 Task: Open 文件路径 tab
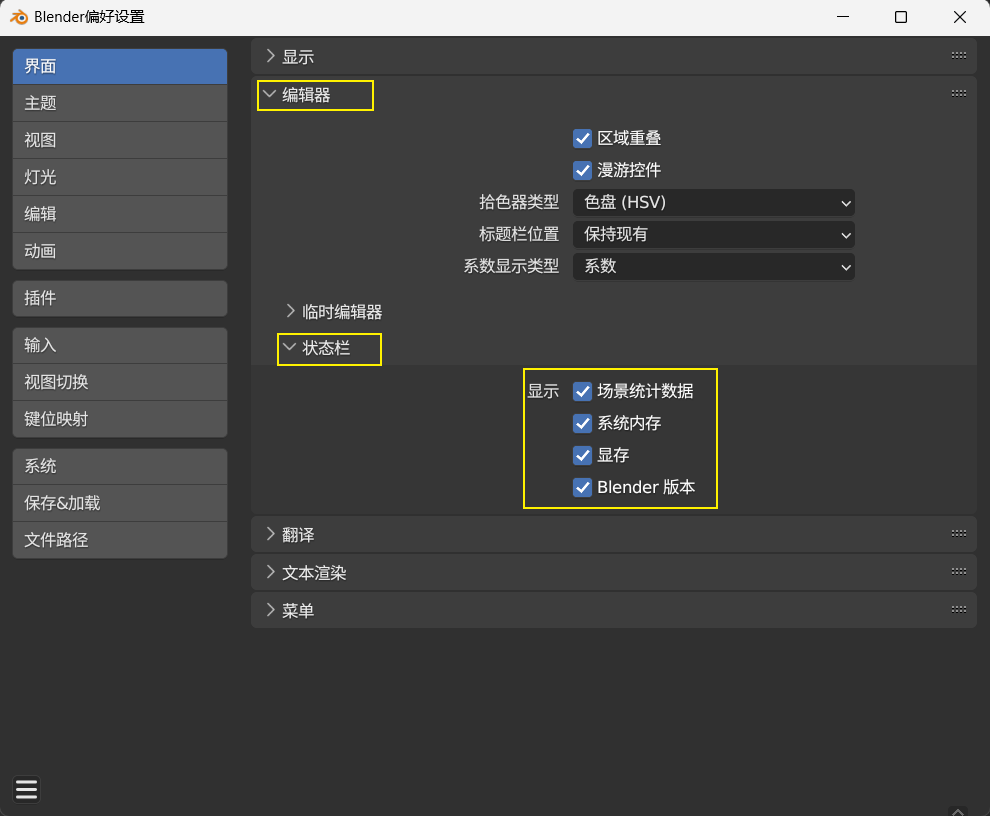click(x=120, y=540)
